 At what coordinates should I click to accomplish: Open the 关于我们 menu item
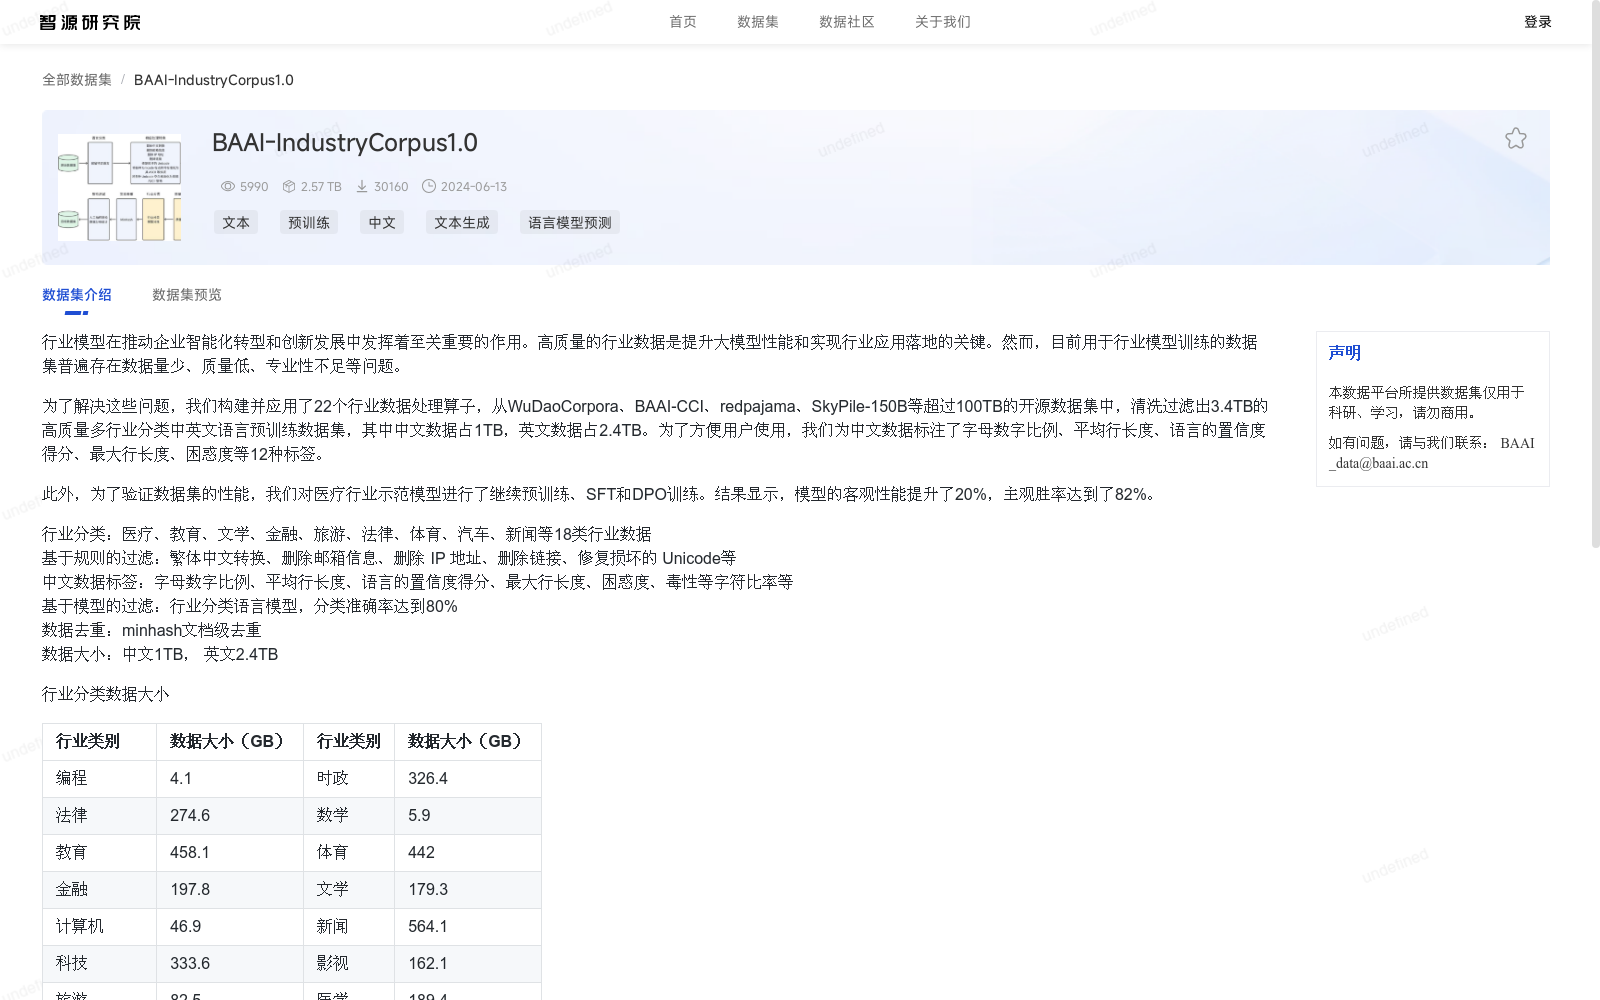click(x=943, y=22)
